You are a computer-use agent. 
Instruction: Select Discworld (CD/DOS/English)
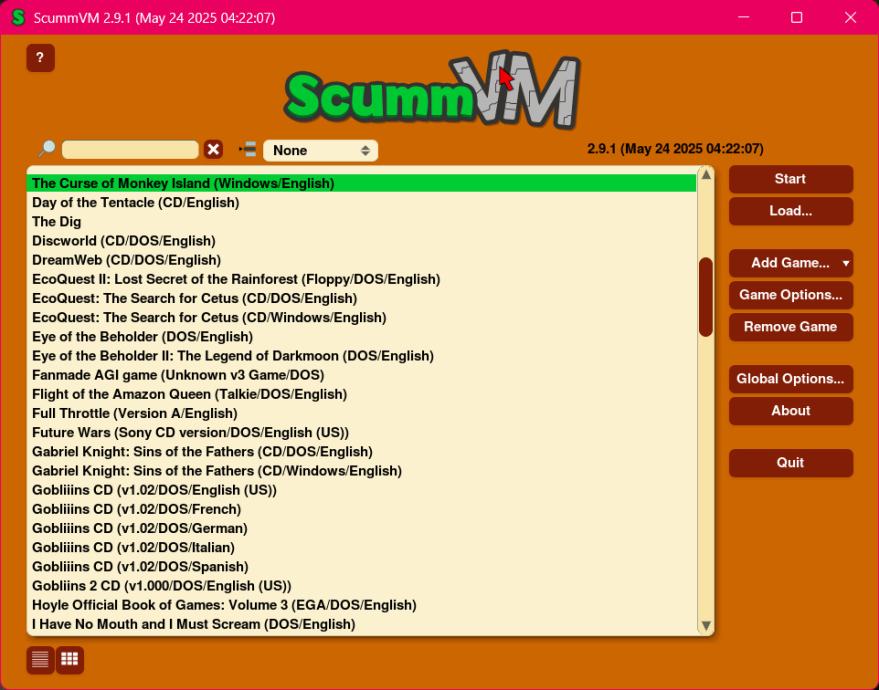click(x=361, y=240)
